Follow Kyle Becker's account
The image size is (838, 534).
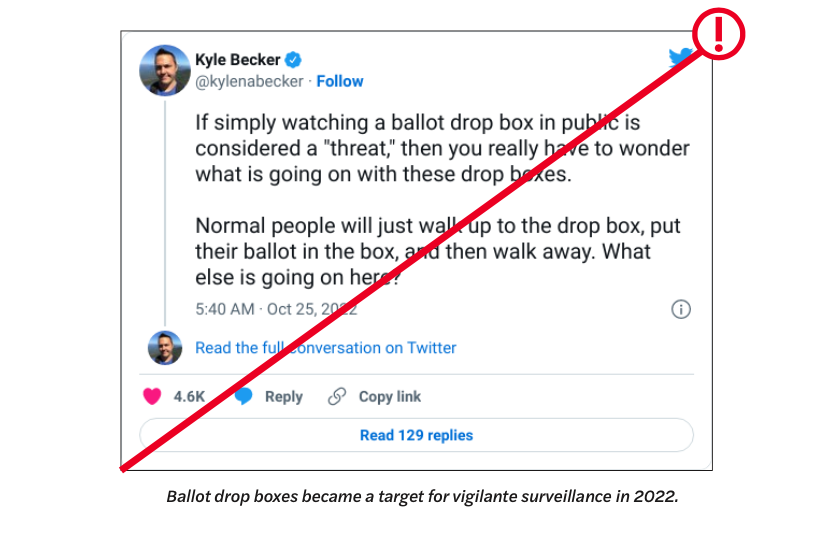340,81
